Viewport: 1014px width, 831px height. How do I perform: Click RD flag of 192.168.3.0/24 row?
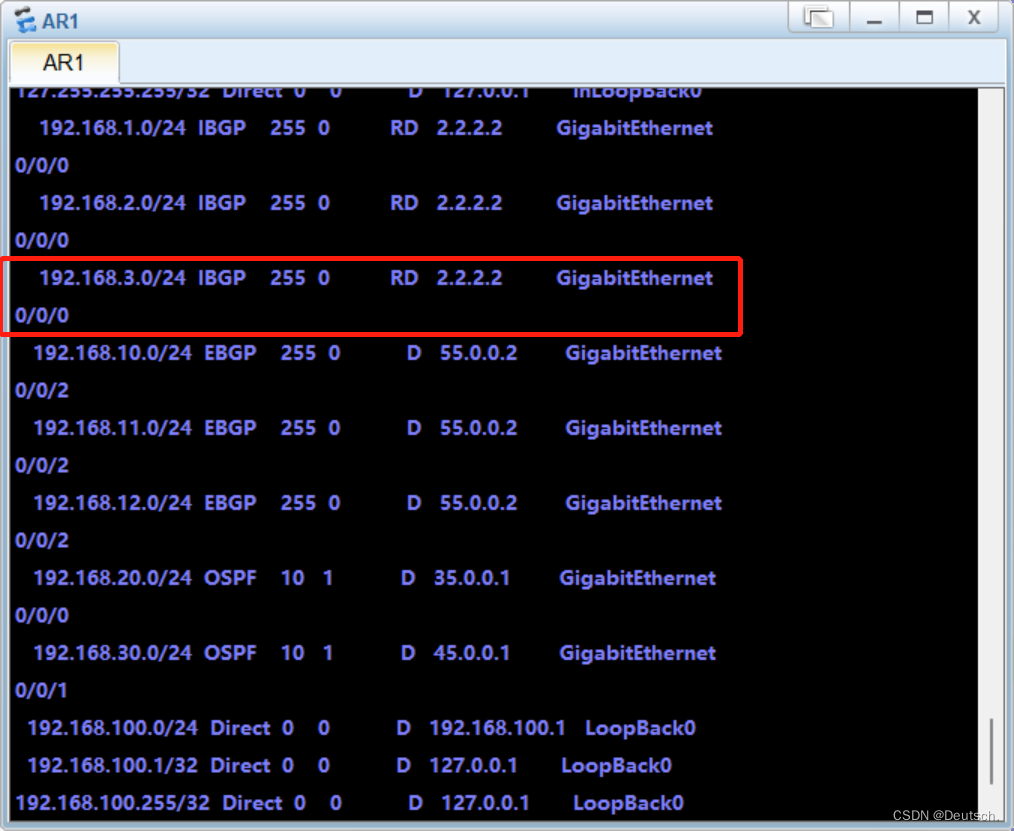tap(404, 278)
